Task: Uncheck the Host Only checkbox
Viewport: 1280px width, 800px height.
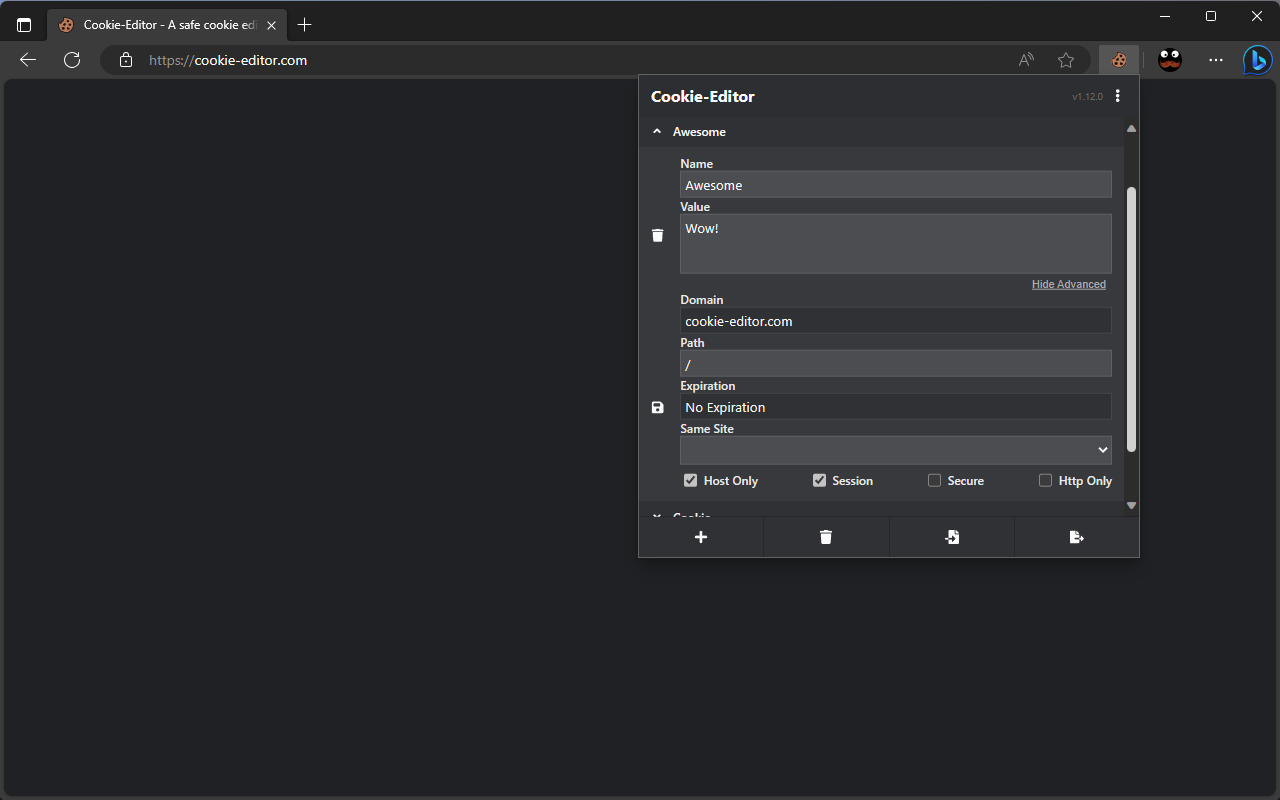Action: pos(690,481)
